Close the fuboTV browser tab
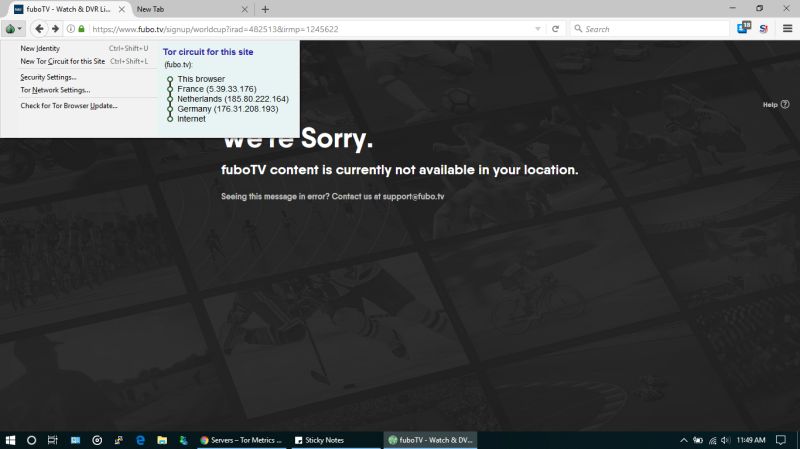This screenshot has width=800, height=449. [121, 9]
